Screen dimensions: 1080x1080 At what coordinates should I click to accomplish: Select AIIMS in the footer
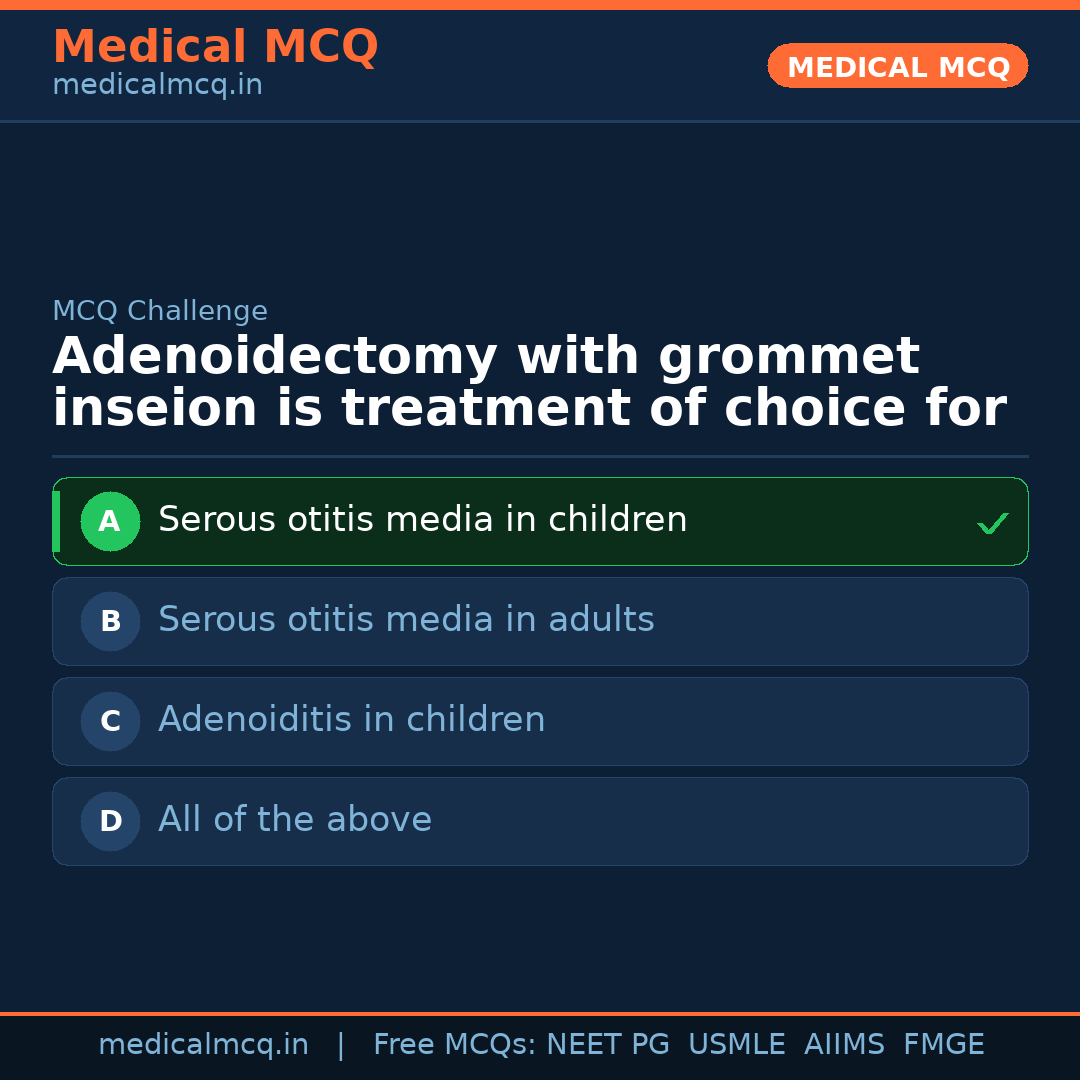[x=844, y=1045]
